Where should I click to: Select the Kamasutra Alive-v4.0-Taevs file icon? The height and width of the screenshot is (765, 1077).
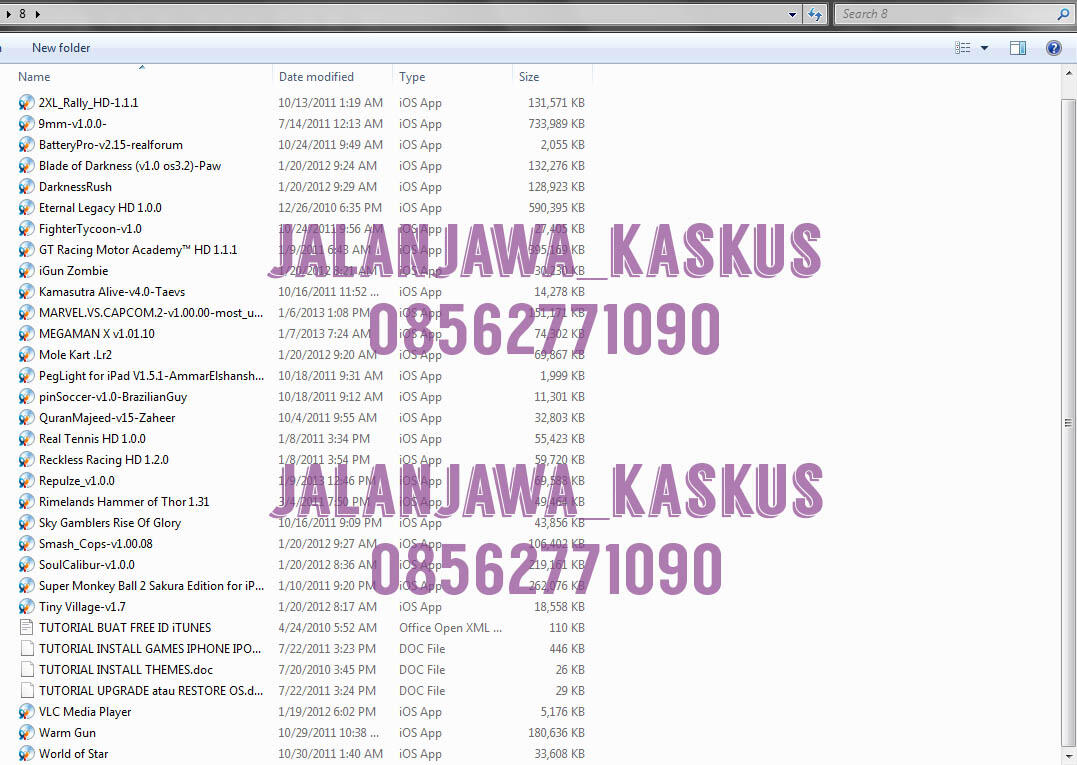26,292
